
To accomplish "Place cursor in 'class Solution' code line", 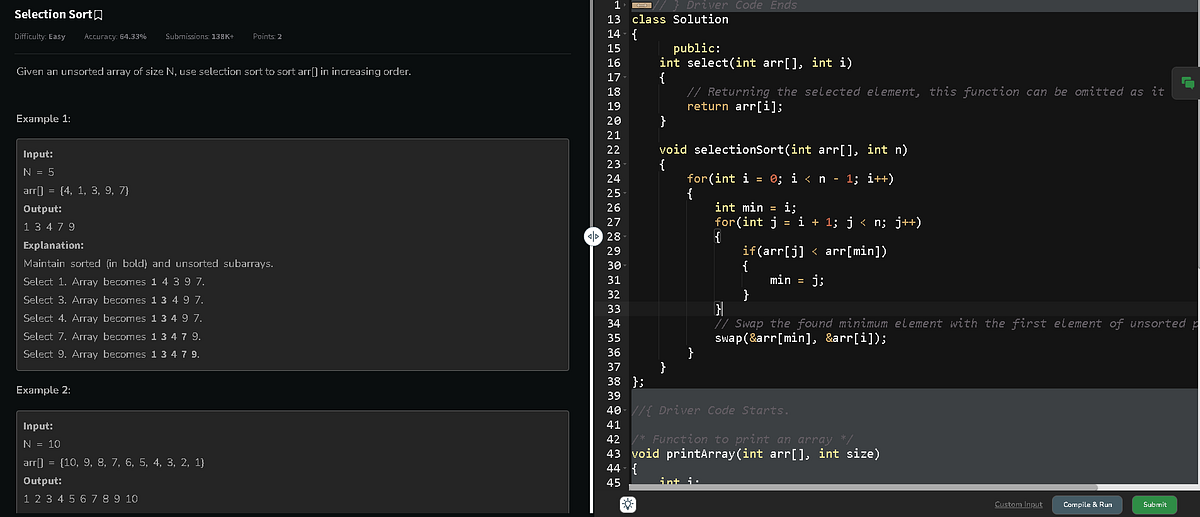I will point(681,19).
